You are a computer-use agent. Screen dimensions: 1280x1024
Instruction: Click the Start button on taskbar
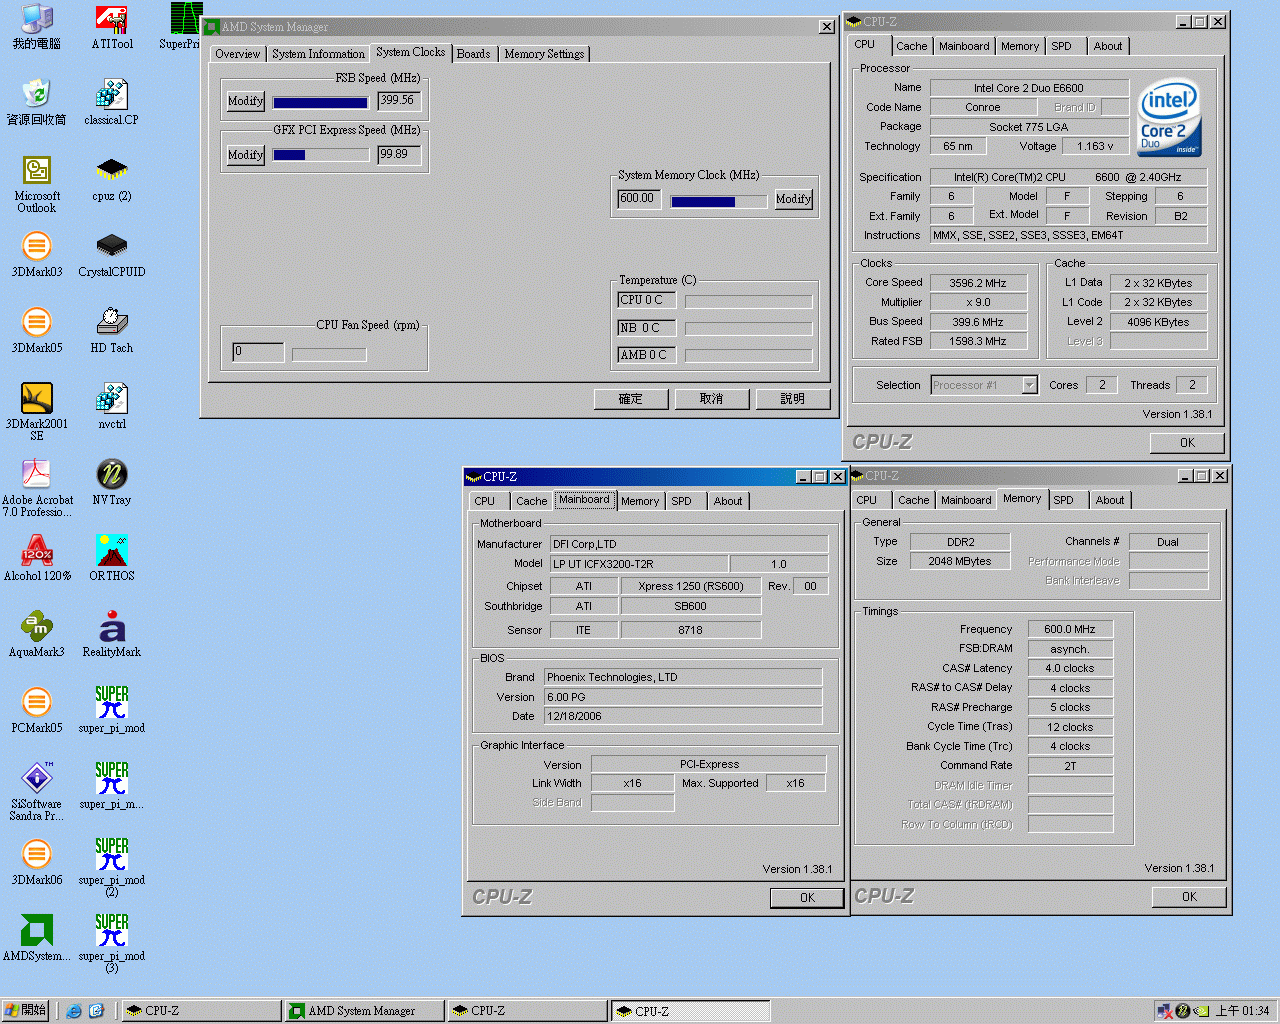point(25,1011)
